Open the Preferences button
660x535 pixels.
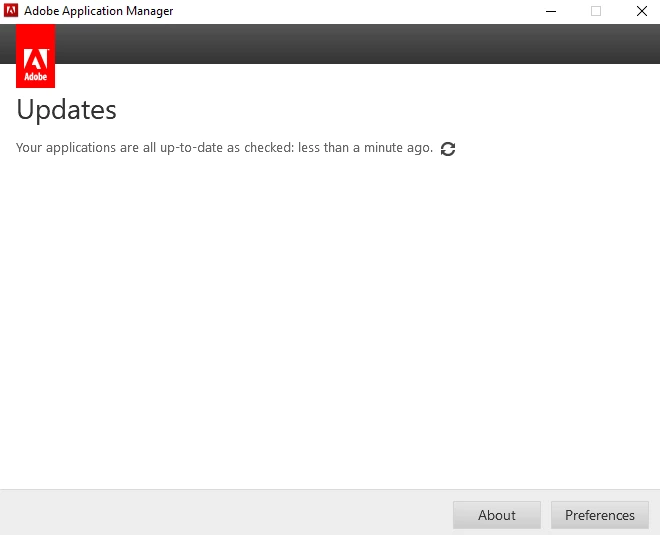pos(599,515)
